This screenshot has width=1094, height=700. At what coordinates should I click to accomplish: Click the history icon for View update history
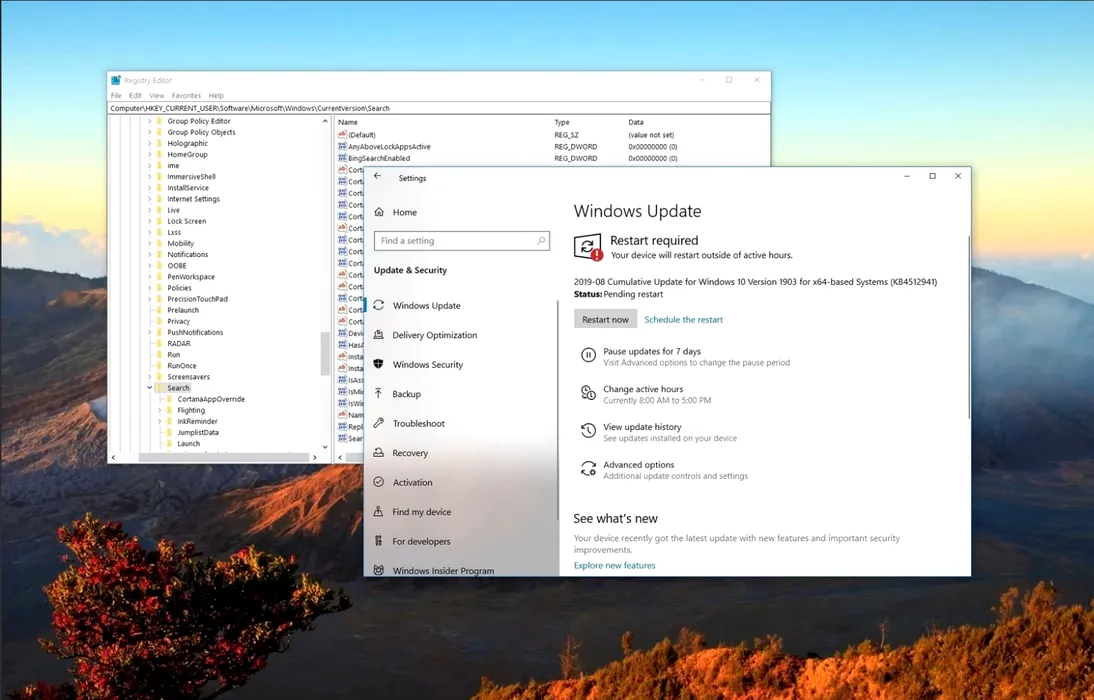pyautogui.click(x=588, y=431)
